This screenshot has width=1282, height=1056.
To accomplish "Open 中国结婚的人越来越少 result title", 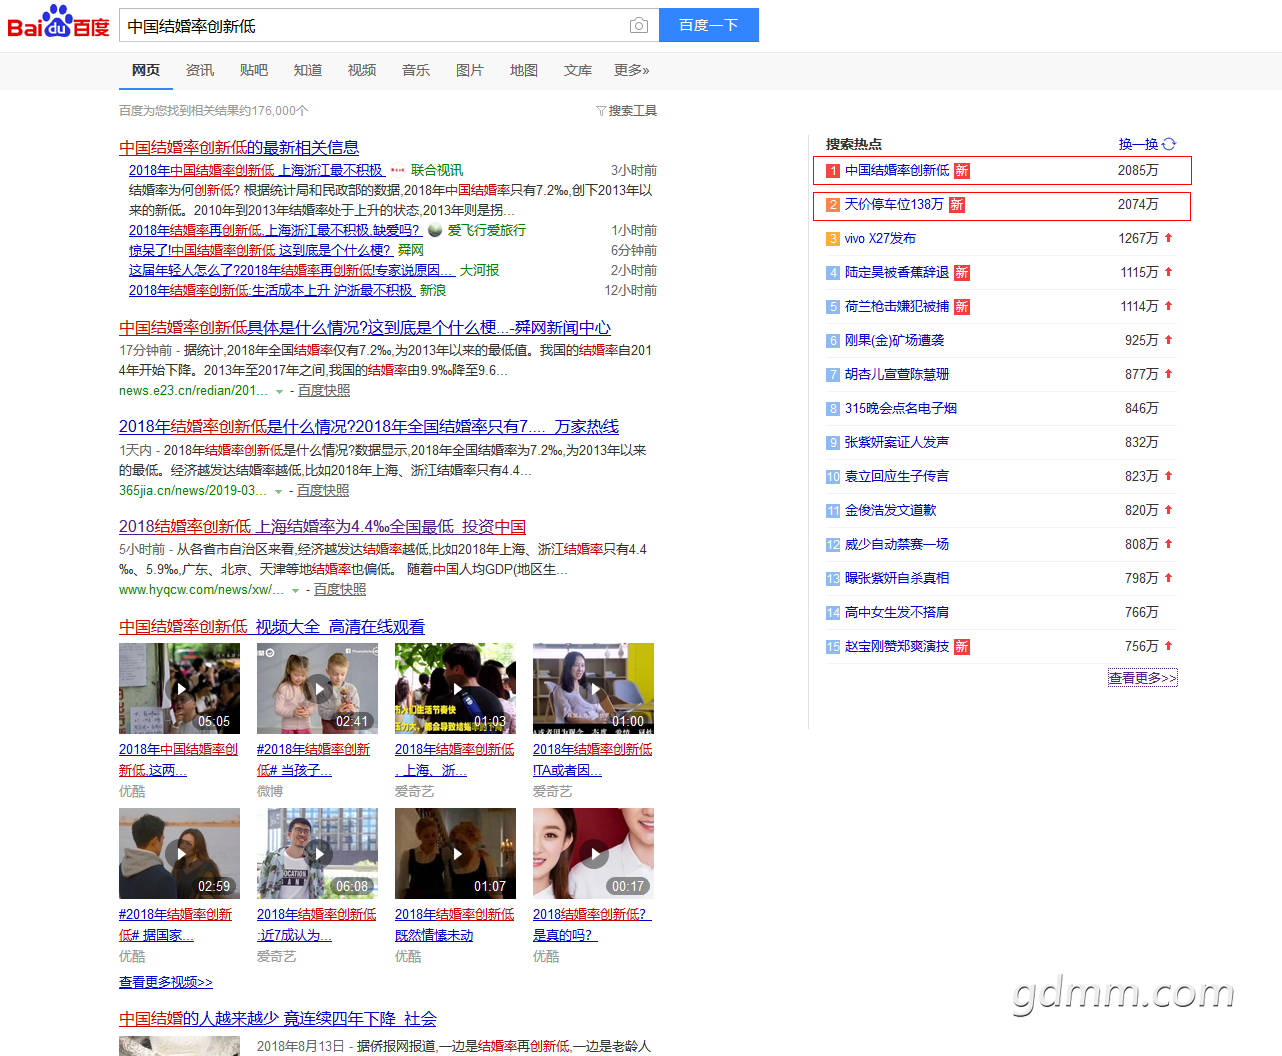I will tap(278, 1018).
